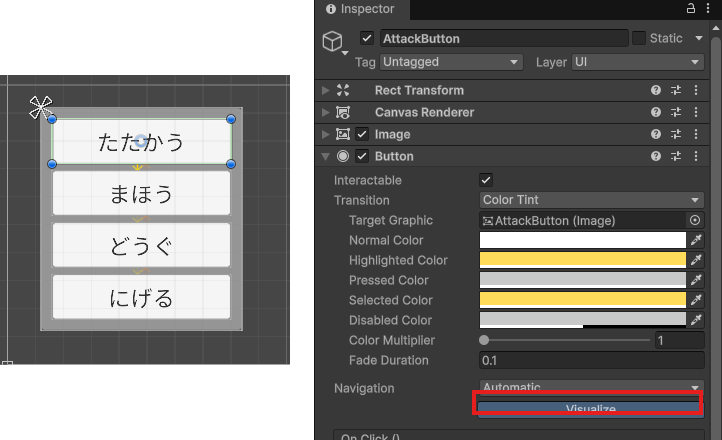Select the にげる button in scene
Image resolution: width=722 pixels, height=440 pixels.
pyautogui.click(x=141, y=297)
